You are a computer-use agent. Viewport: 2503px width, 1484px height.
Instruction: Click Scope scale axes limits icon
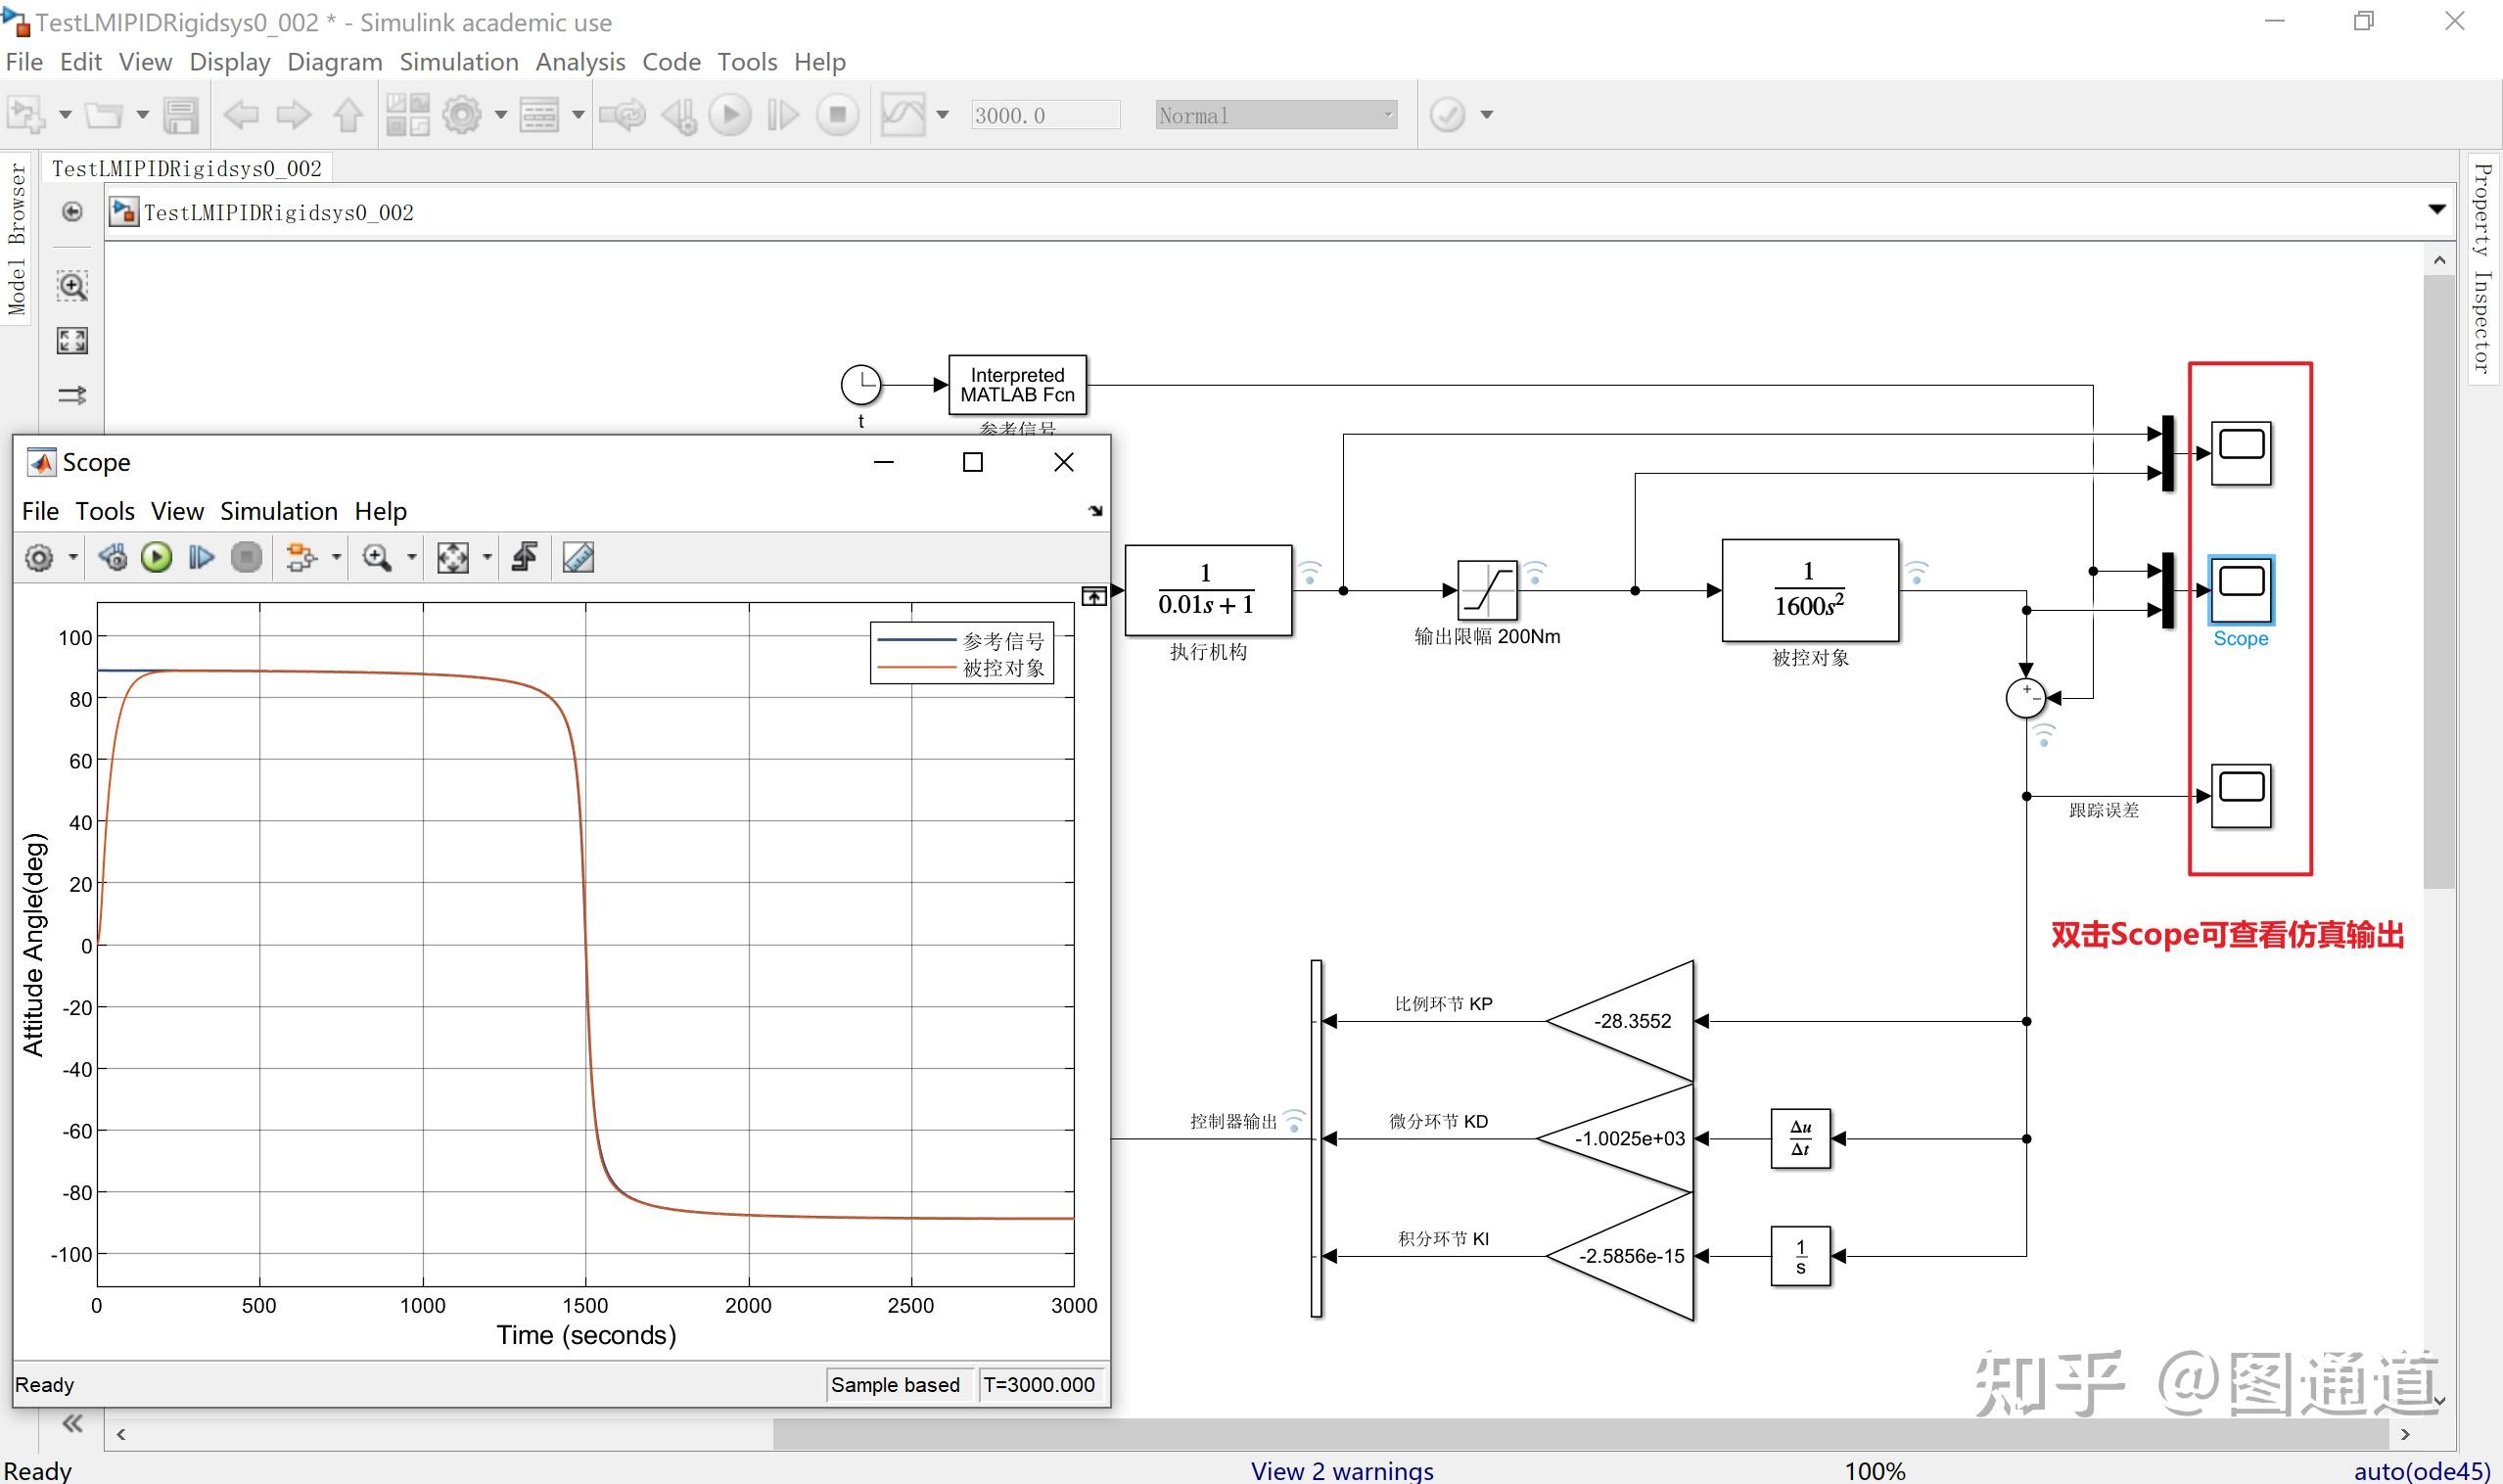tap(453, 557)
